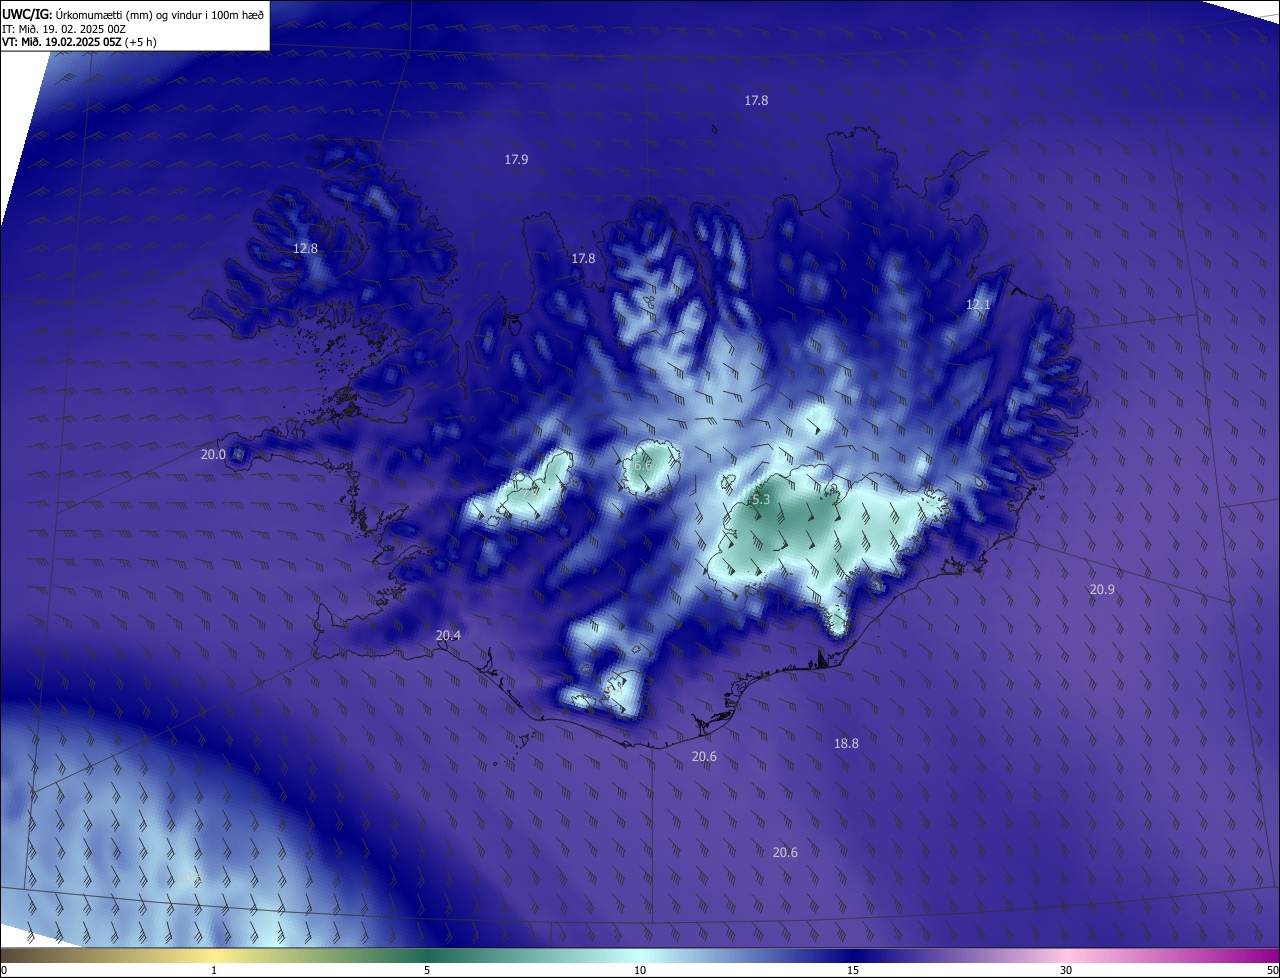The image size is (1280, 978).
Task: Click the 17.9 value label over the sea
Action: [516, 160]
